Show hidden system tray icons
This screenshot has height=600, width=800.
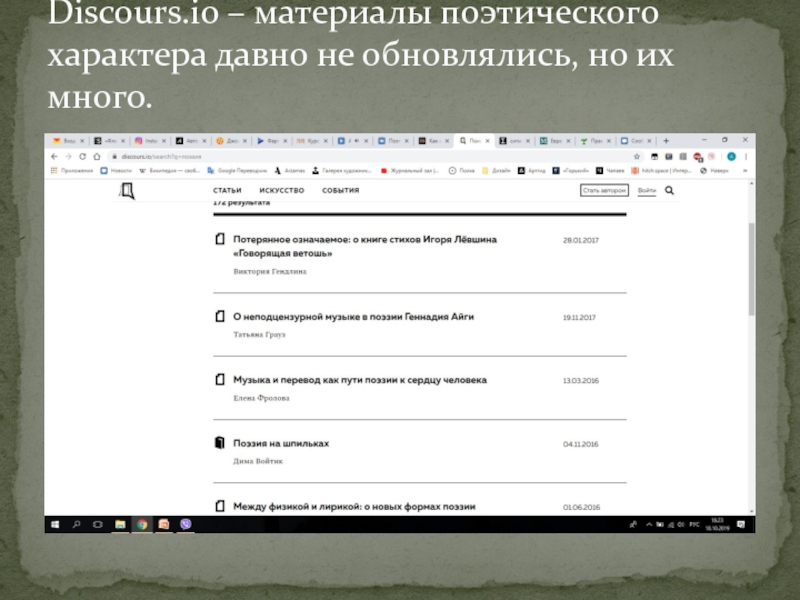click(649, 524)
